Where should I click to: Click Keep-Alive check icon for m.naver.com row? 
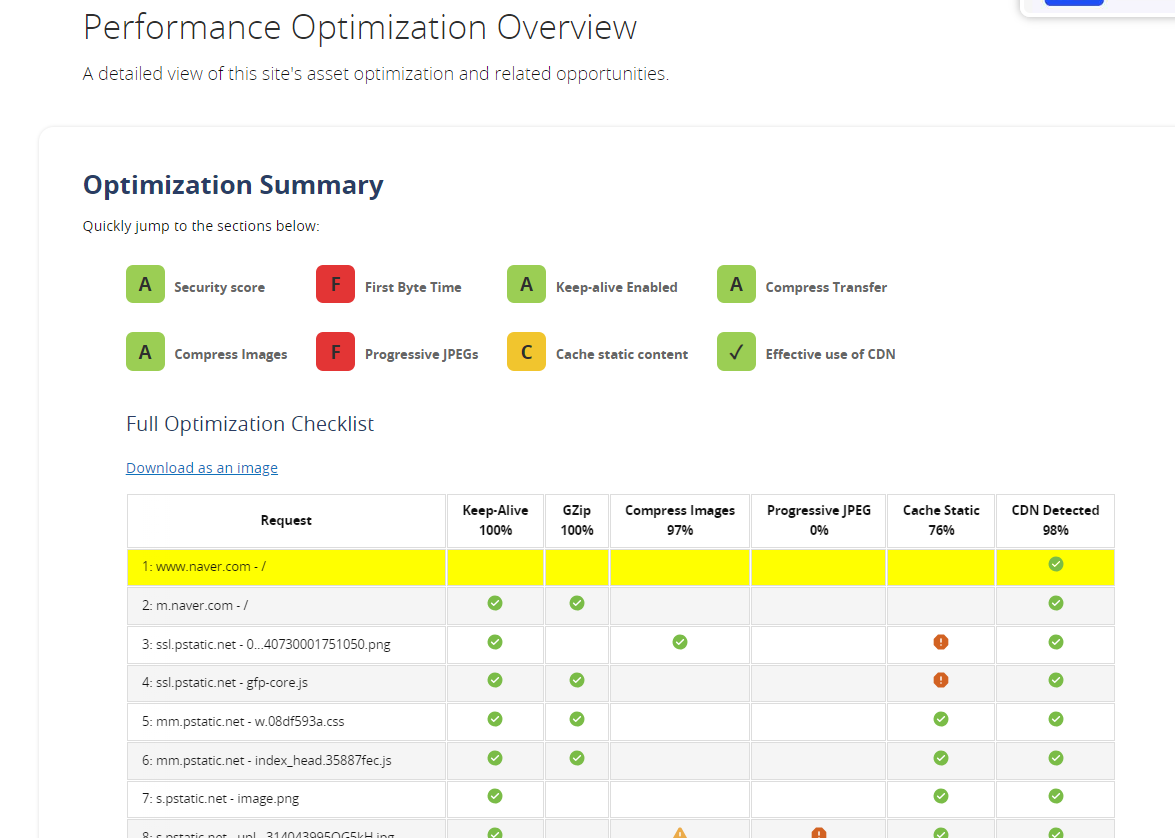495,603
